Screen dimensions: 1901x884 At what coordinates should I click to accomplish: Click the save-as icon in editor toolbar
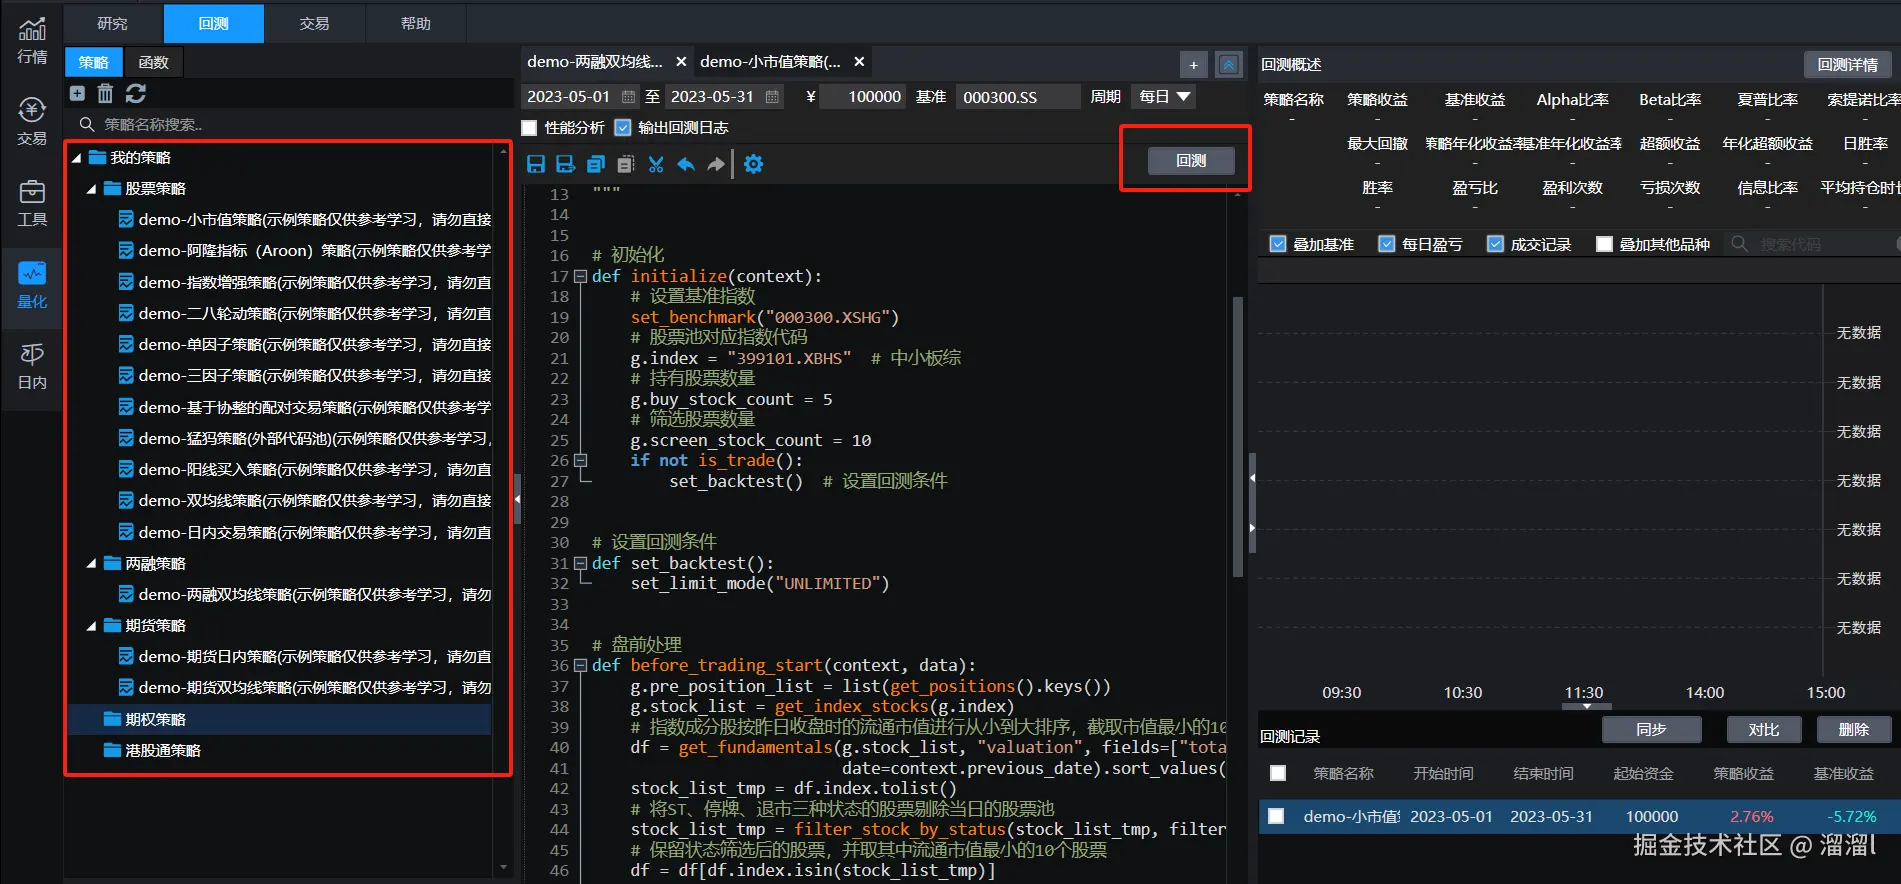(x=566, y=164)
